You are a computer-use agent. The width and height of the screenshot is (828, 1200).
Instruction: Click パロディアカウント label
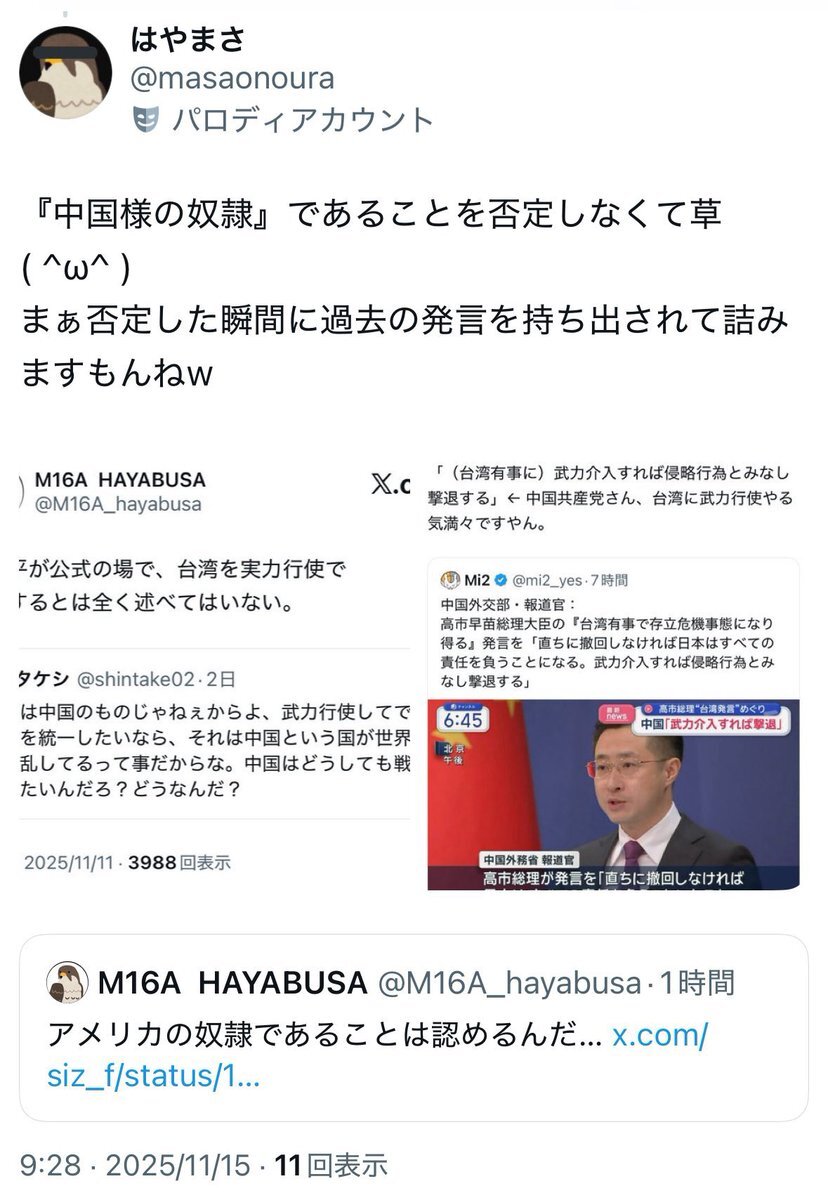click(x=303, y=121)
